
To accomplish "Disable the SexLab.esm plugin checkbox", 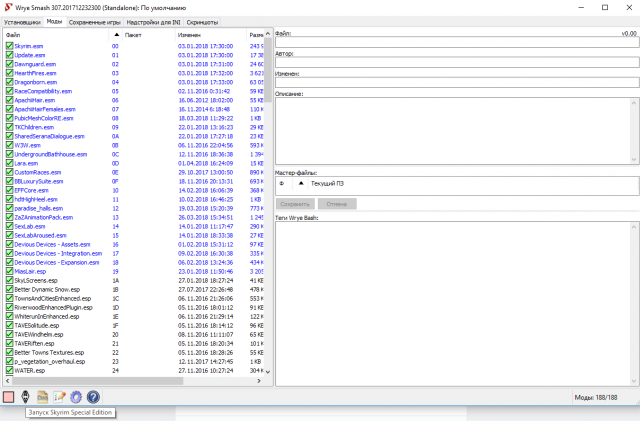I will point(9,226).
